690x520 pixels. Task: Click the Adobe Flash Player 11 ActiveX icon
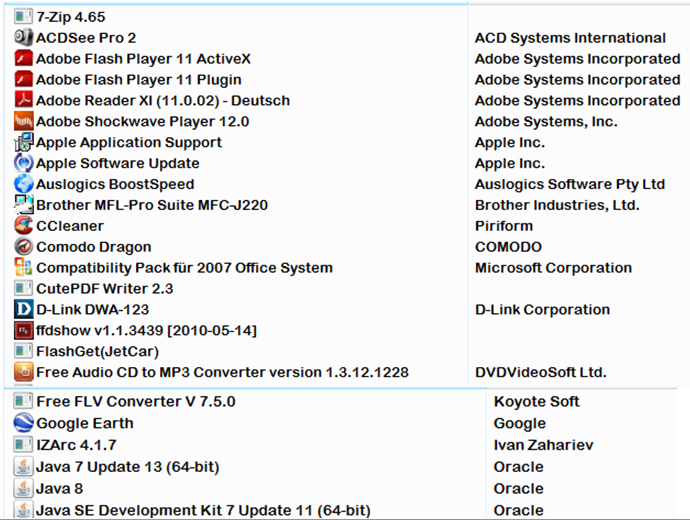click(x=23, y=59)
